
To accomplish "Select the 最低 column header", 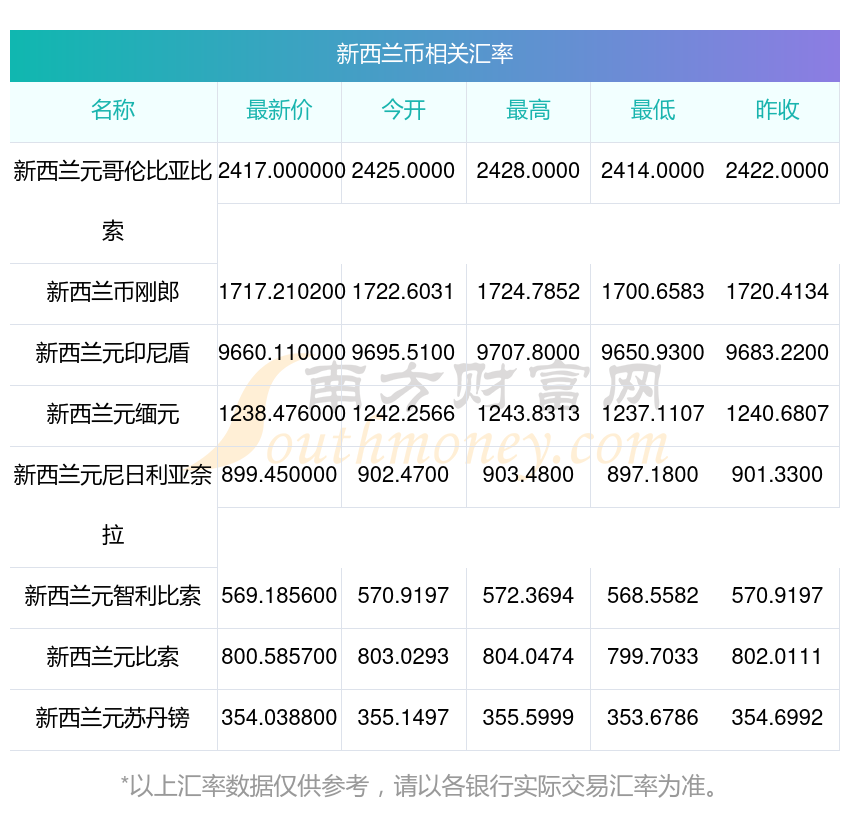I will [x=653, y=110].
